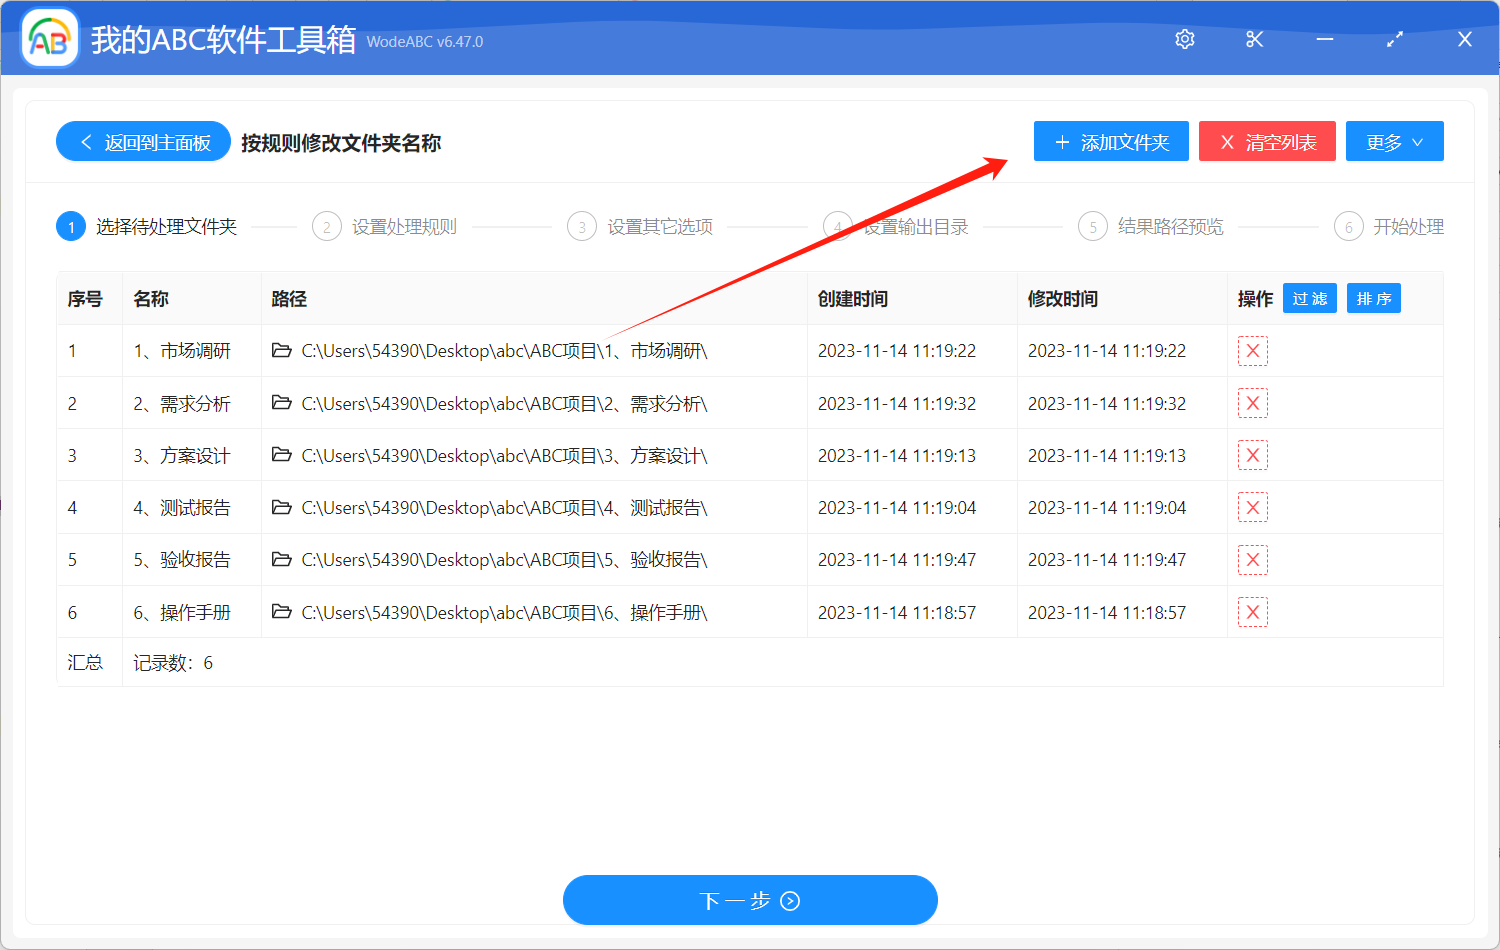Select step 5 结果路径预览
The height and width of the screenshot is (950, 1500).
point(1170,226)
